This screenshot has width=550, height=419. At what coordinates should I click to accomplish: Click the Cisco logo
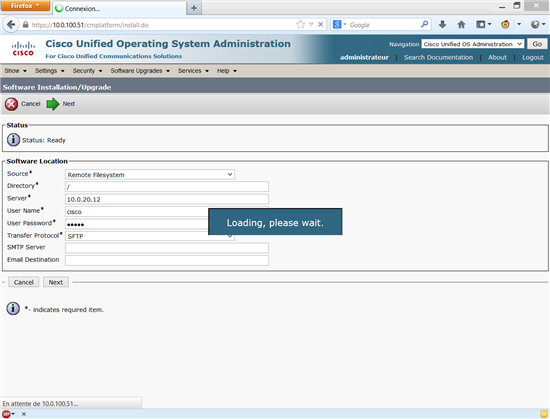point(23,49)
